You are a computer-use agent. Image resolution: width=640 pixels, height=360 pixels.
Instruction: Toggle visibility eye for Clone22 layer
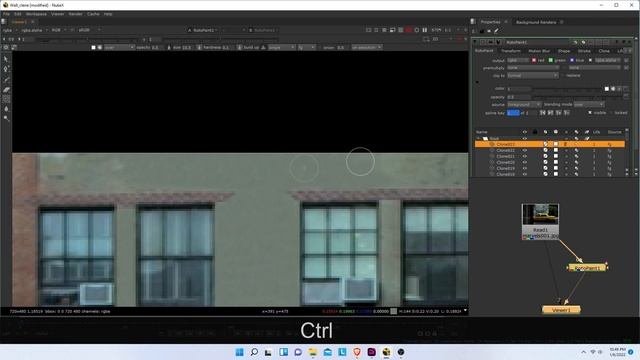click(524, 150)
